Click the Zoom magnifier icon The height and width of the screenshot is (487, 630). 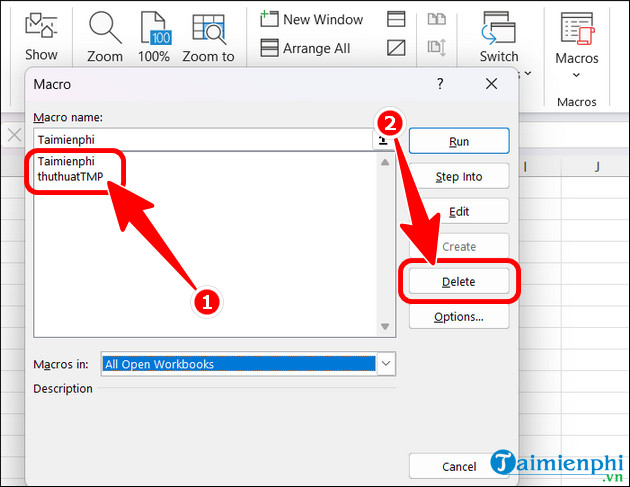click(105, 28)
